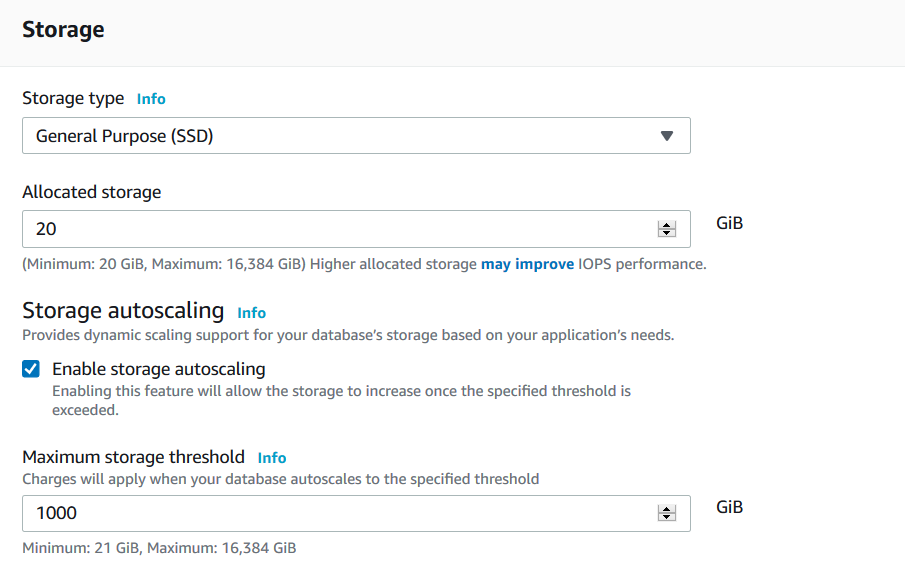Follow the "may improve" IOPS link
The height and width of the screenshot is (572, 905).
pos(527,265)
